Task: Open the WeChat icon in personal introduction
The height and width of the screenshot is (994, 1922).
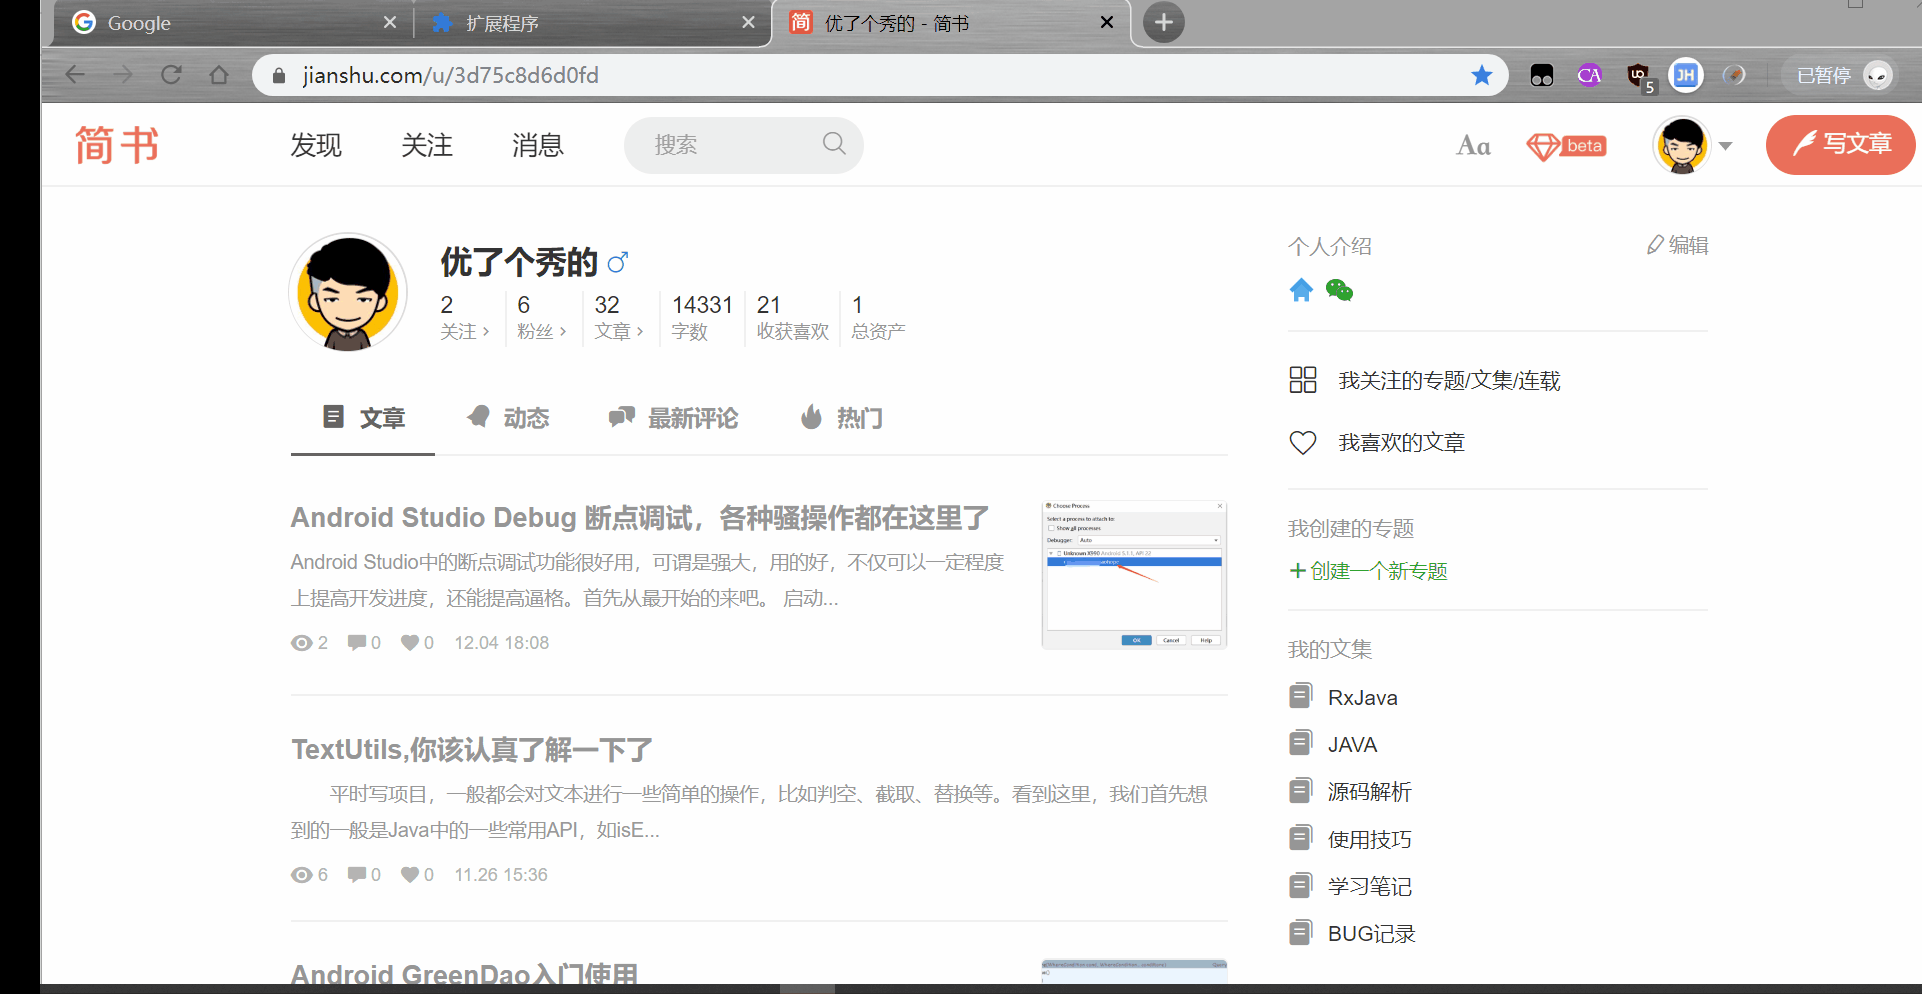Action: pyautogui.click(x=1339, y=290)
